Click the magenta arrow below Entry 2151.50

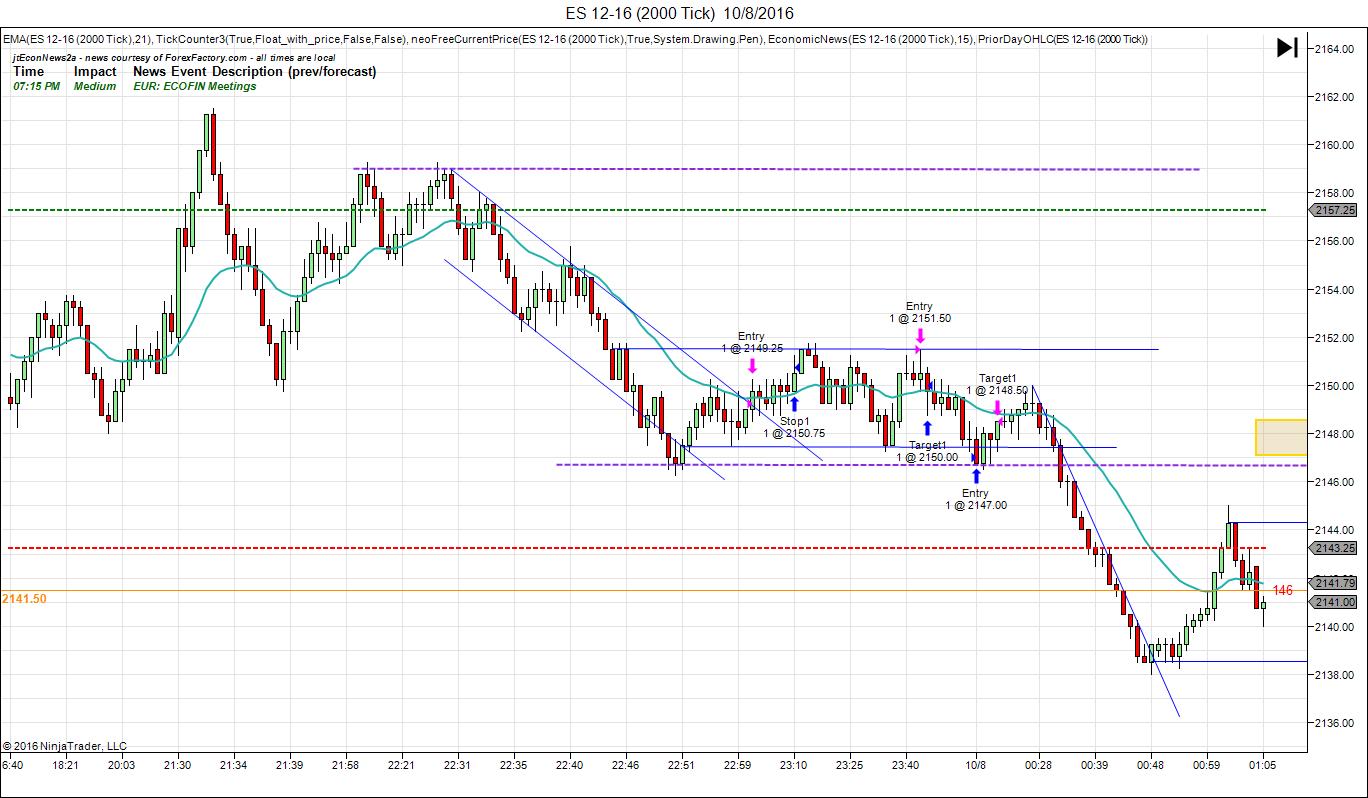[x=919, y=337]
